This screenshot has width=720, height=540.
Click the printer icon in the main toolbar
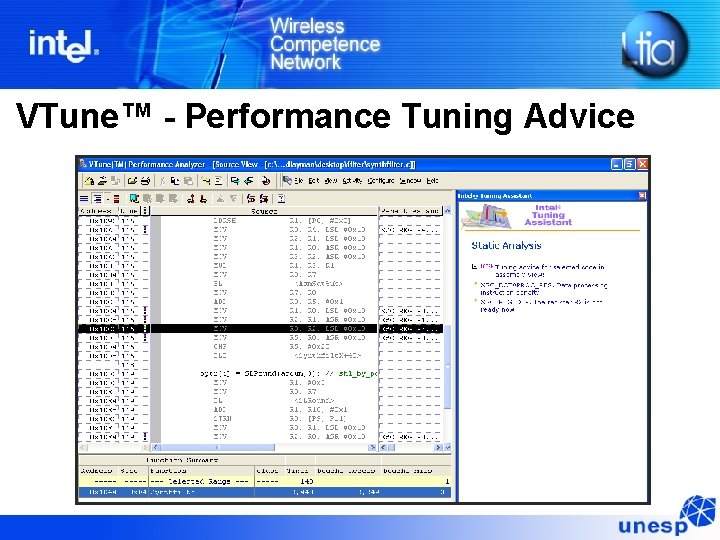tap(146, 180)
